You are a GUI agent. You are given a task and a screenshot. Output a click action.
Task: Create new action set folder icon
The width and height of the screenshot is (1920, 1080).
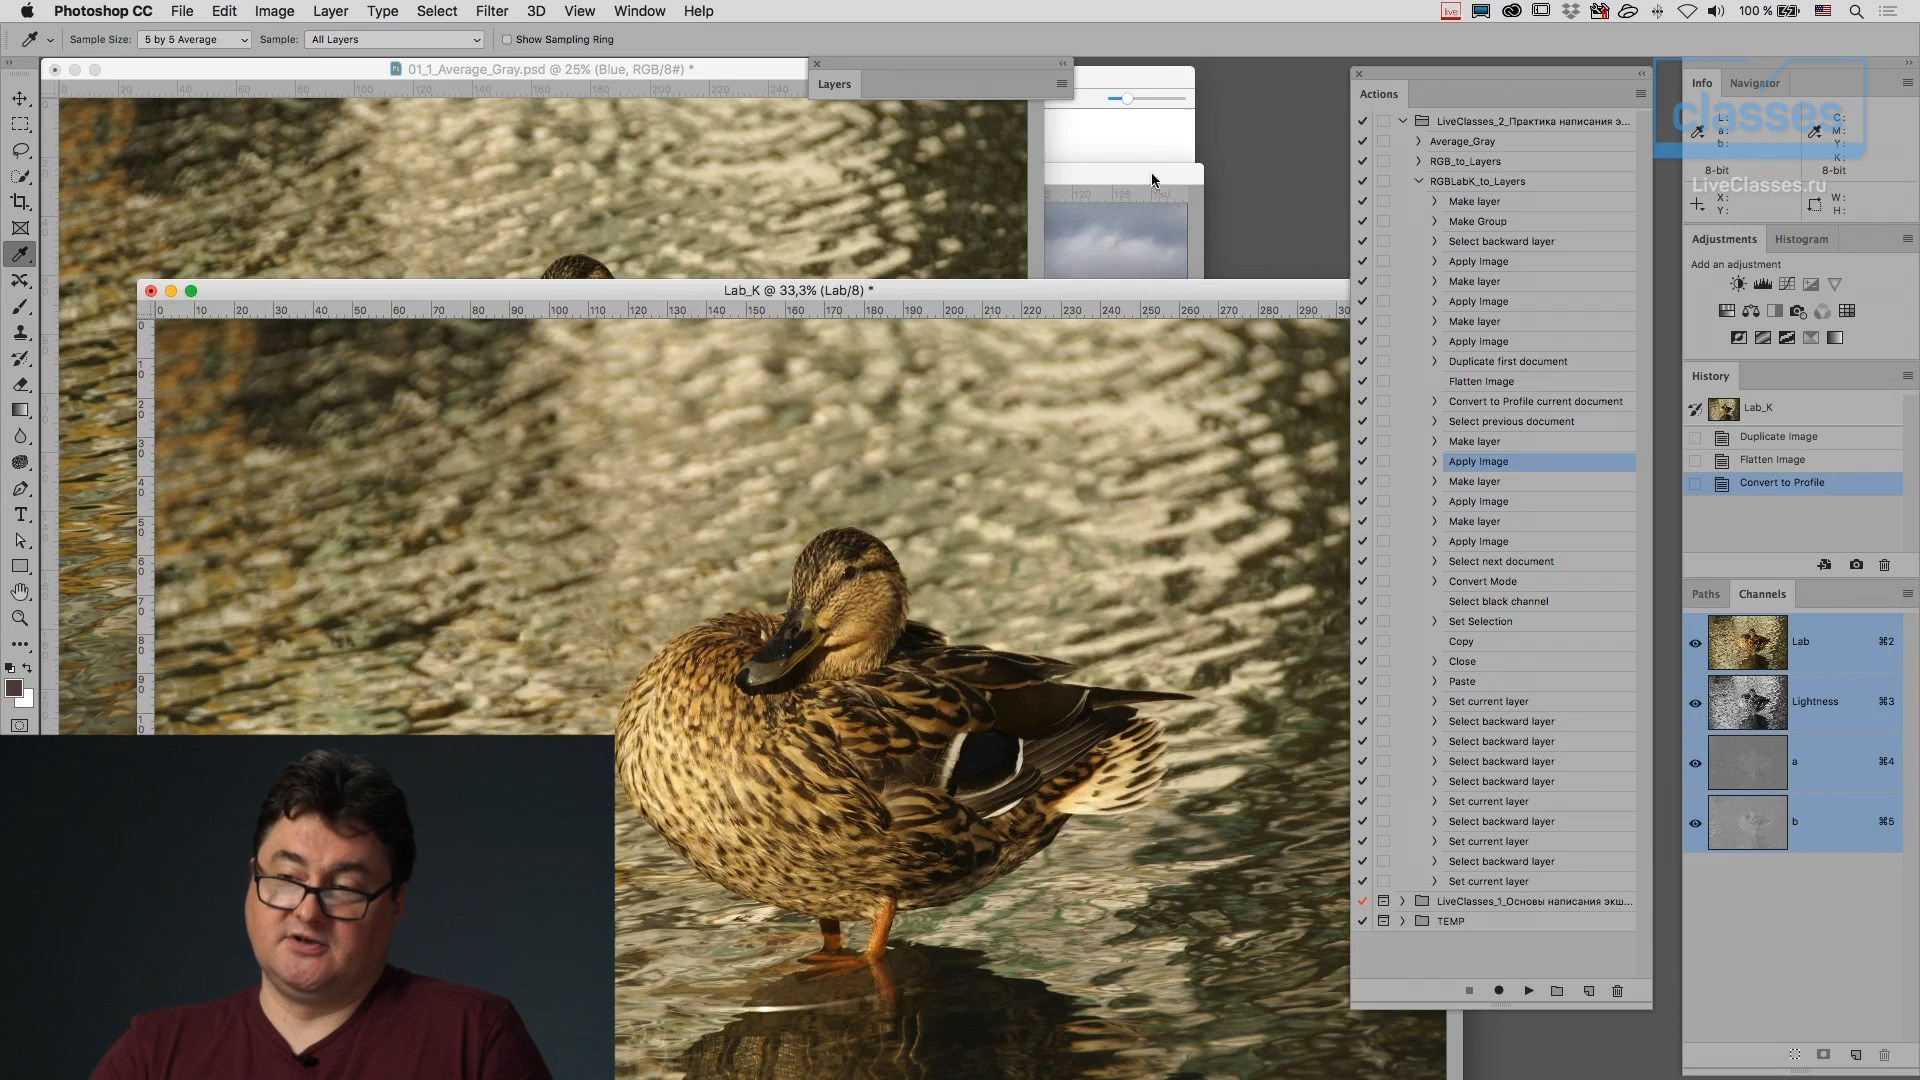tap(1557, 991)
